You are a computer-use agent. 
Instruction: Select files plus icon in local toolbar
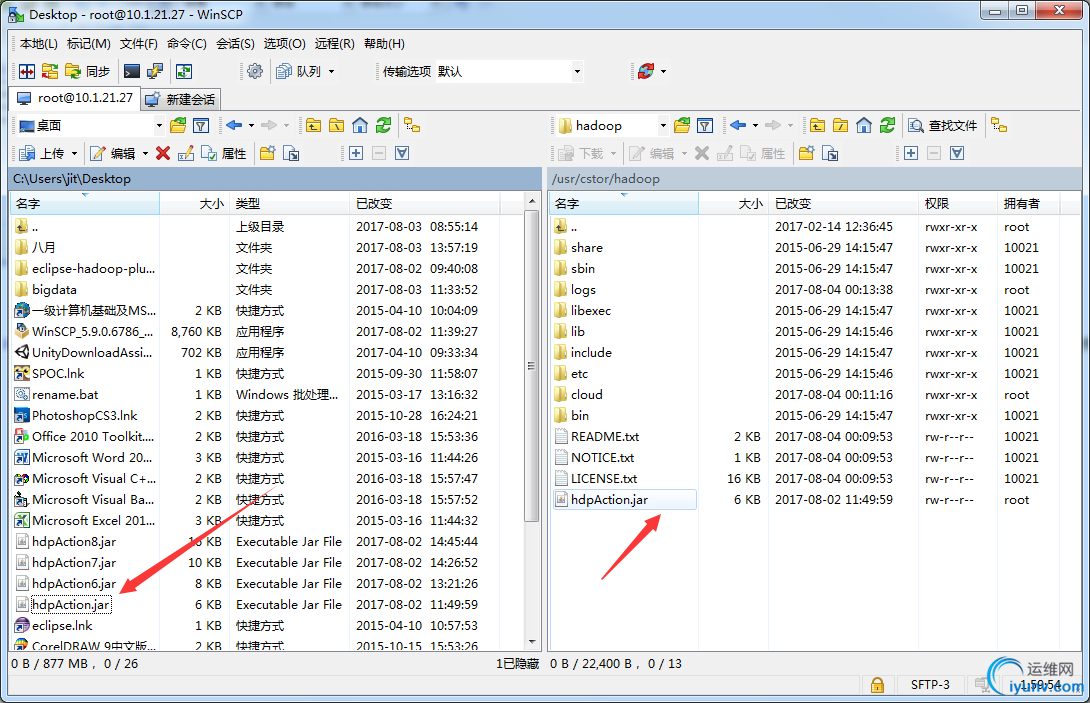[356, 153]
